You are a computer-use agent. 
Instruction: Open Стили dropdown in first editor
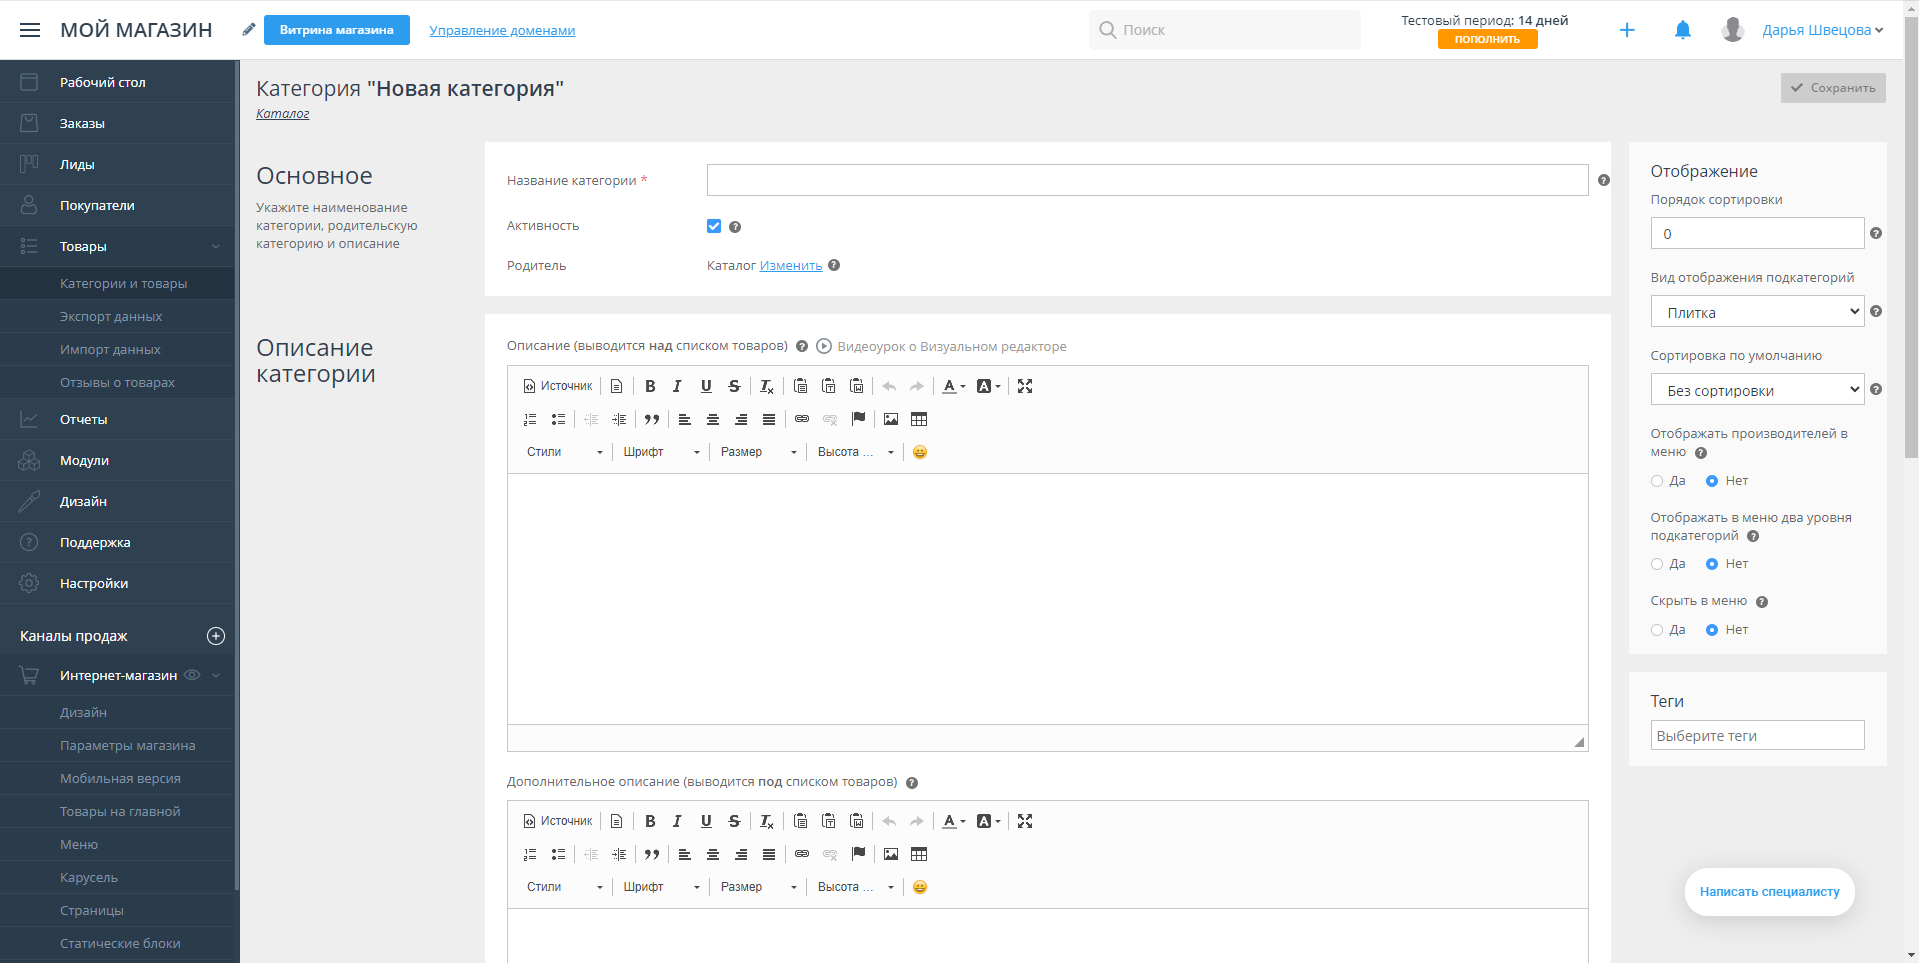coord(564,452)
